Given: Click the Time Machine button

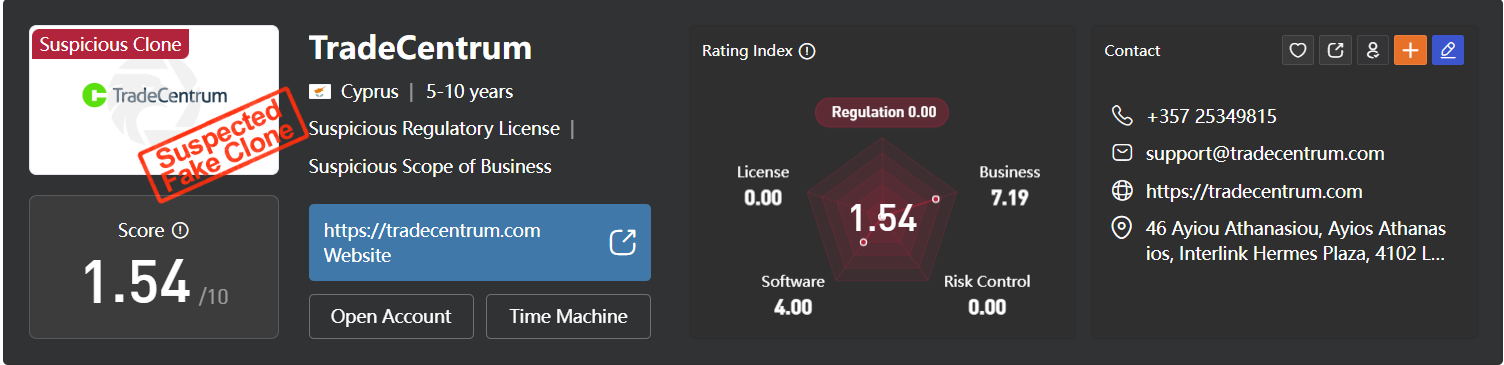Looking at the screenshot, I should [568, 317].
